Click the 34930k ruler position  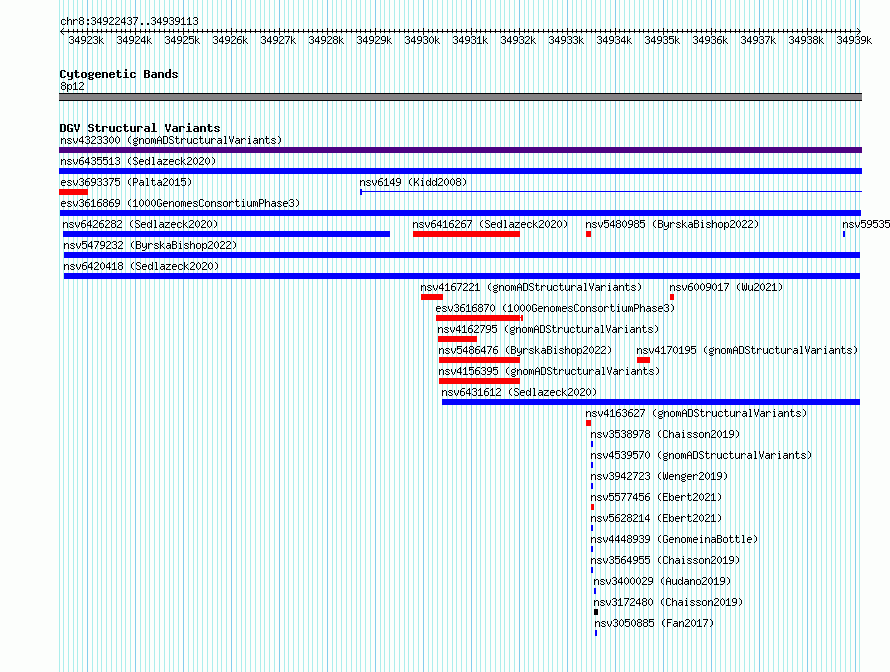click(422, 40)
